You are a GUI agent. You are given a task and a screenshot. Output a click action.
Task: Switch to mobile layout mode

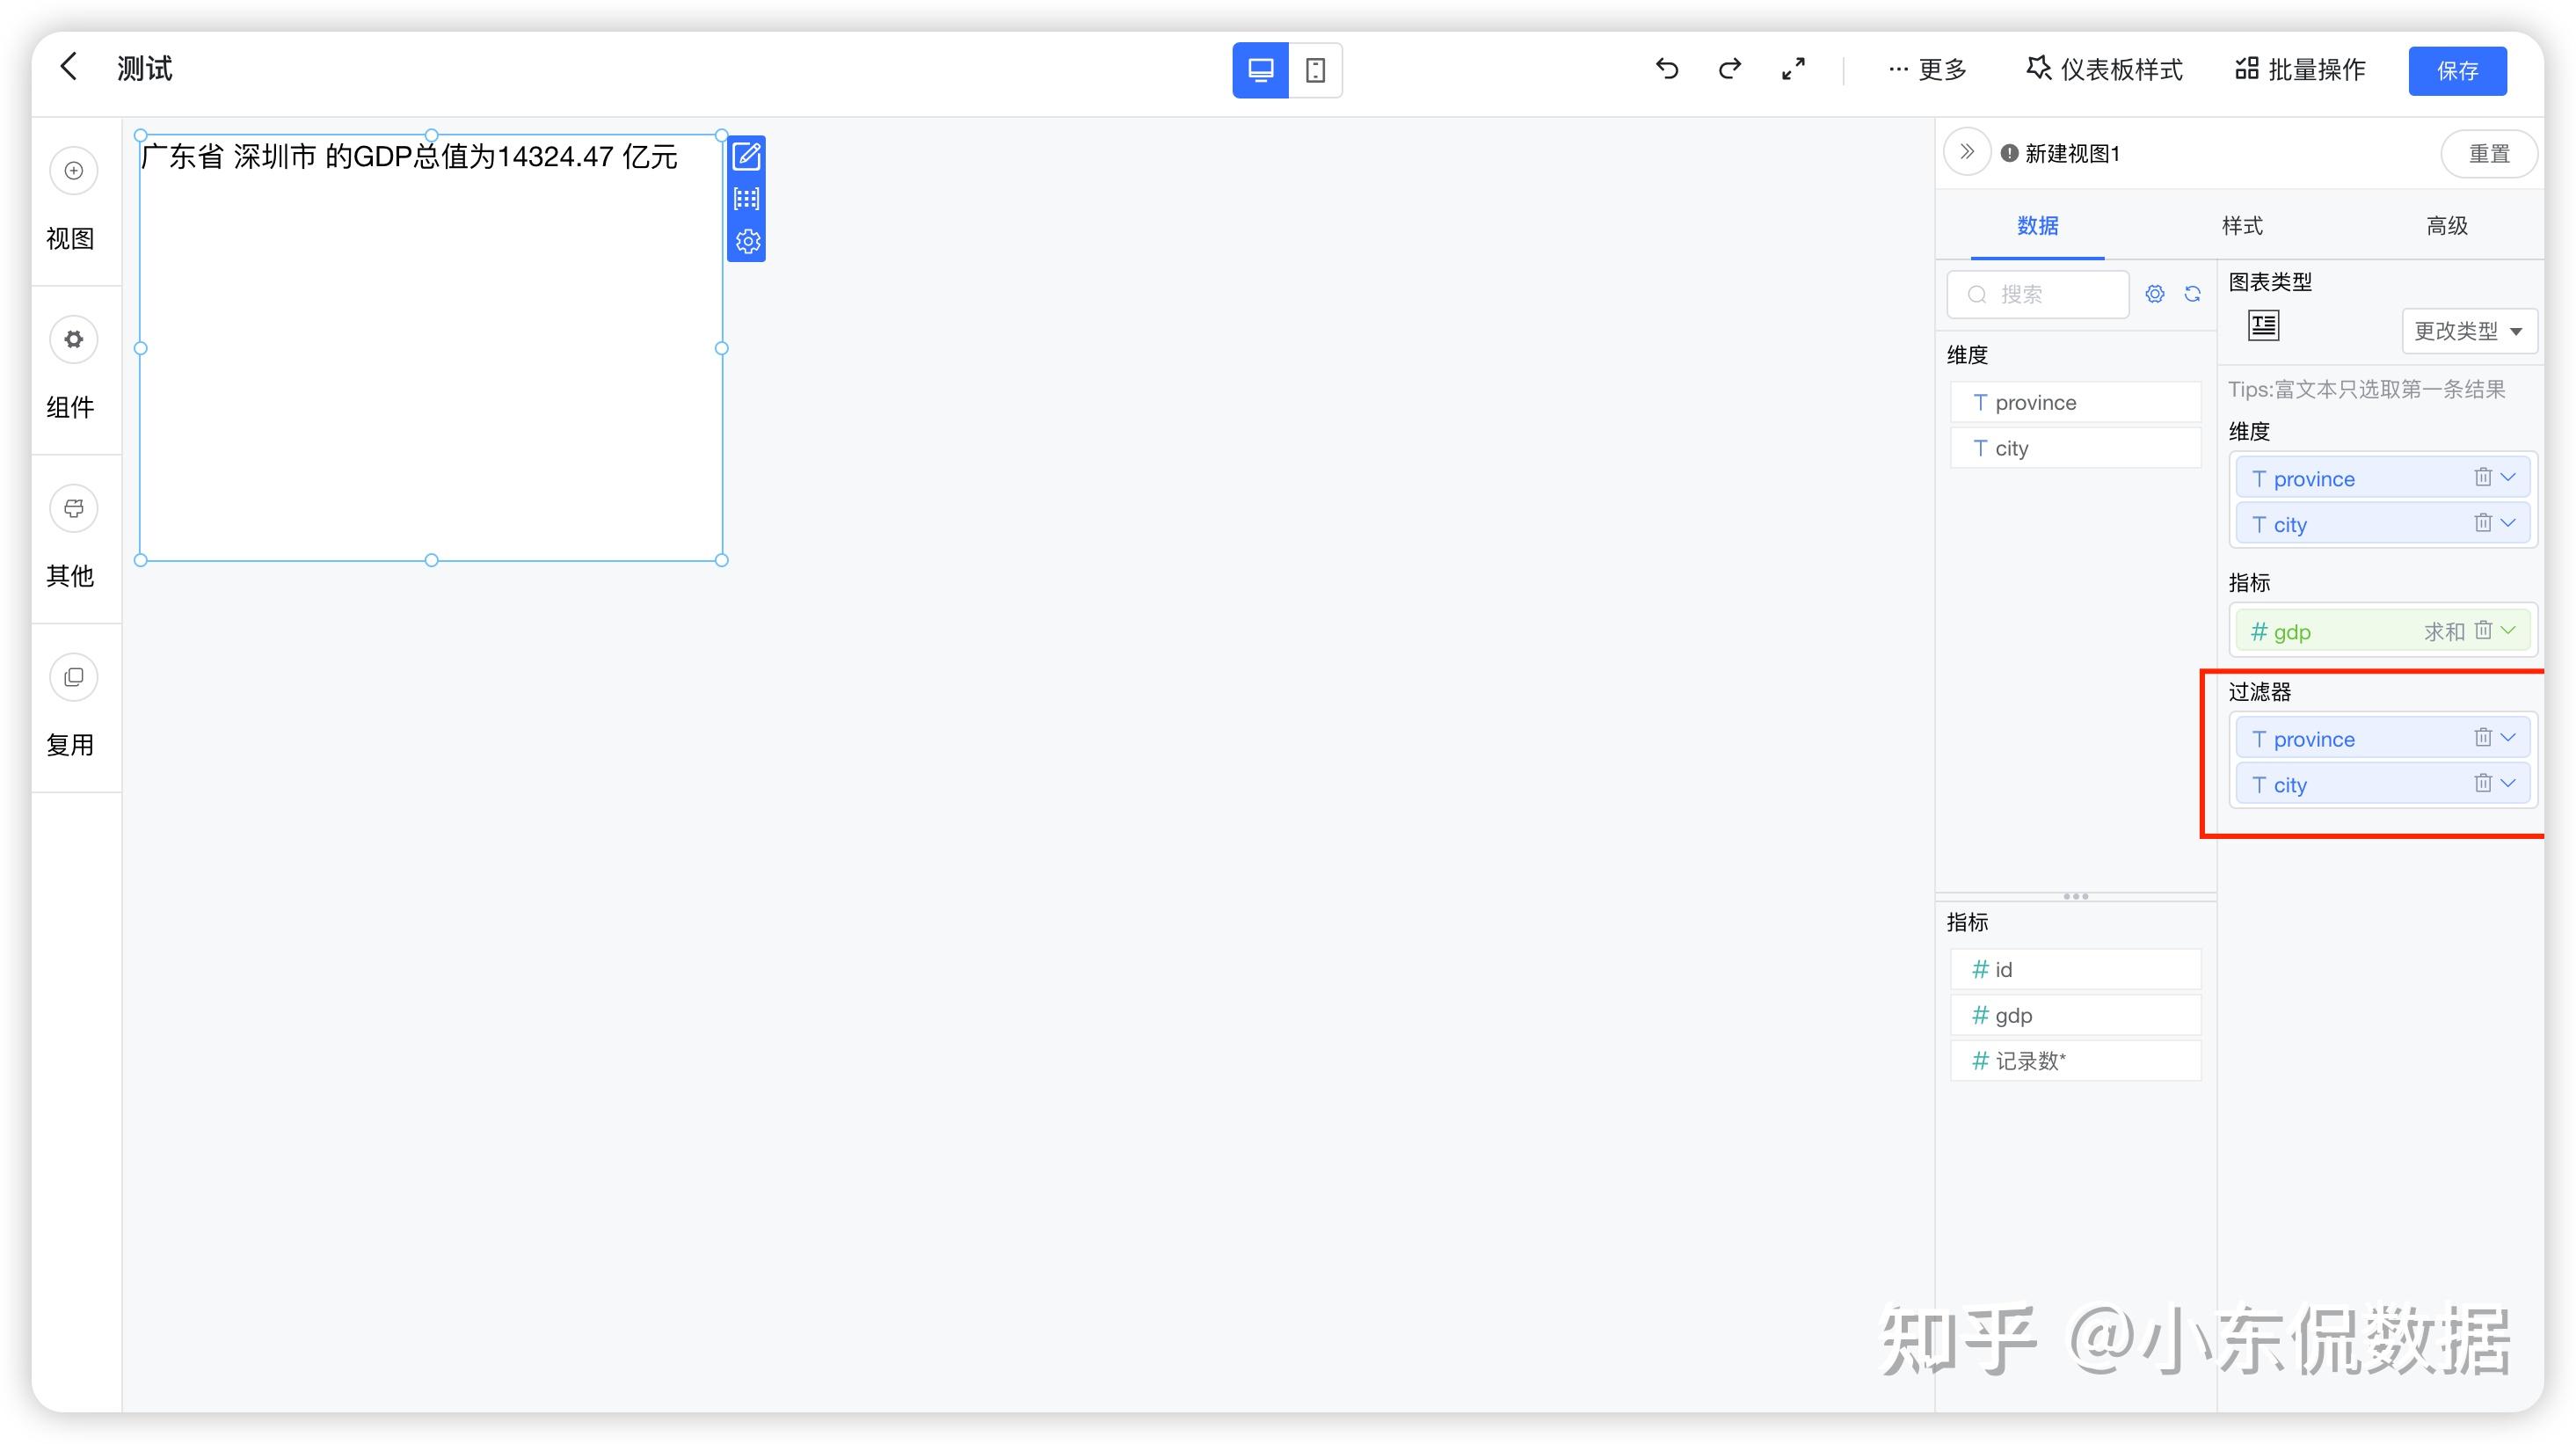point(1315,70)
